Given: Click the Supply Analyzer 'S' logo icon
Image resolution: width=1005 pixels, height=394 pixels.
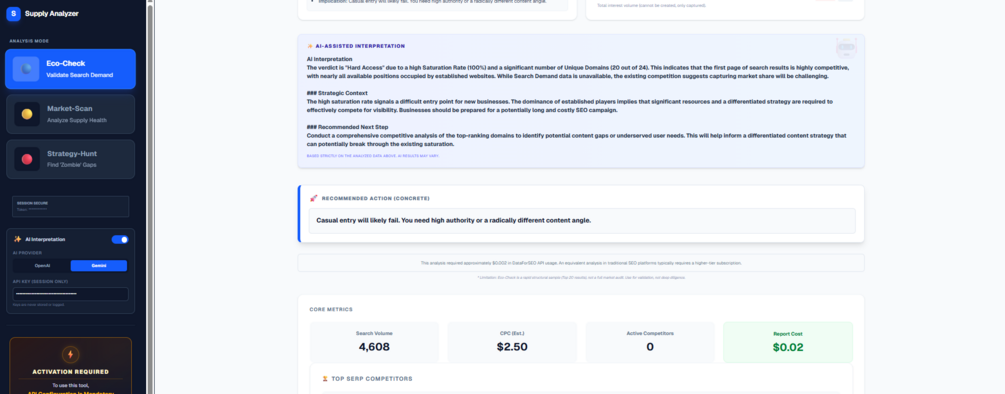Looking at the screenshot, I should click(x=13, y=13).
